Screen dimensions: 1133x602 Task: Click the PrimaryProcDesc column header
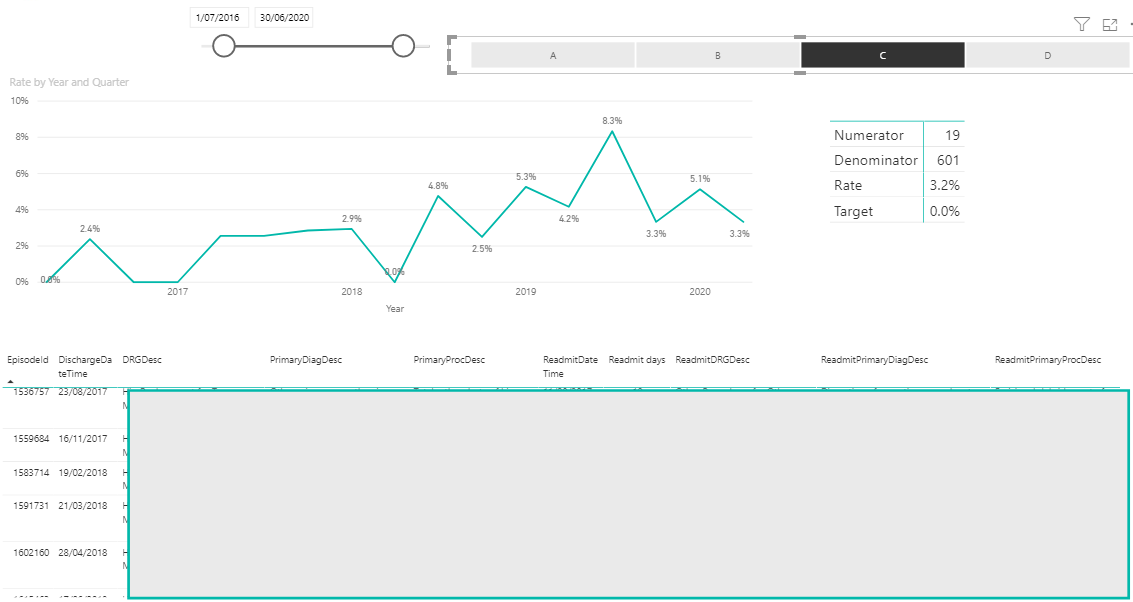[x=449, y=360]
